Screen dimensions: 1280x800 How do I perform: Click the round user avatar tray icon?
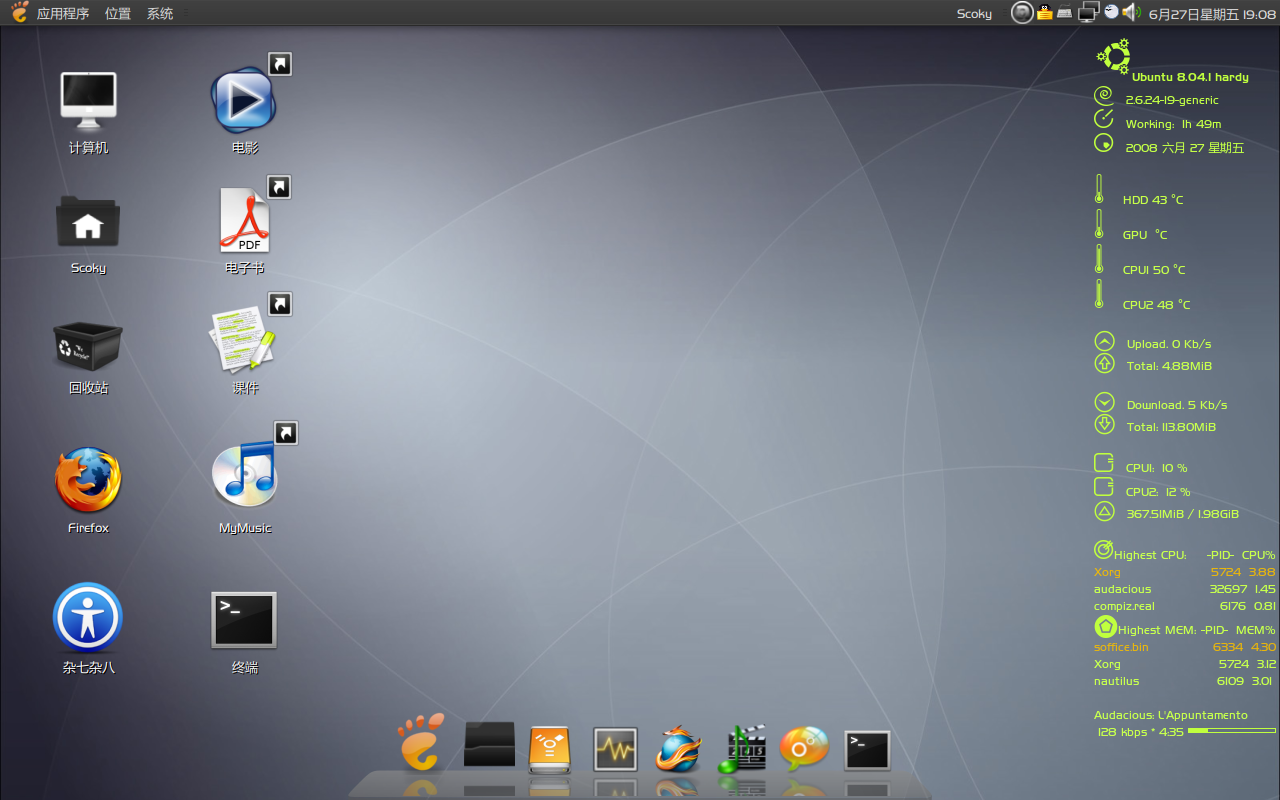[x=1022, y=13]
